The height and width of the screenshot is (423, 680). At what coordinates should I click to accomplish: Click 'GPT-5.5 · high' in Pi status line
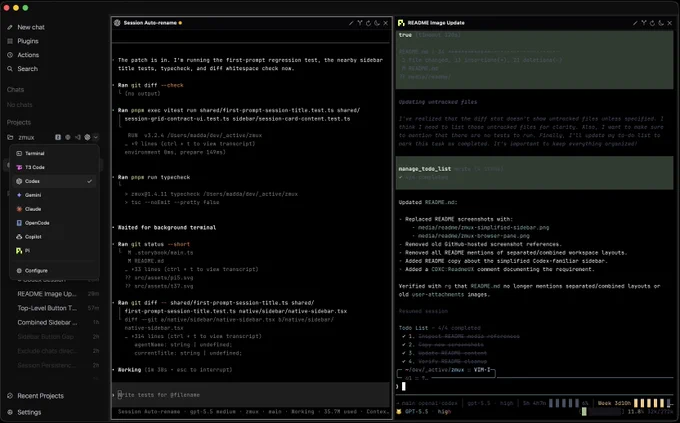(x=428, y=411)
